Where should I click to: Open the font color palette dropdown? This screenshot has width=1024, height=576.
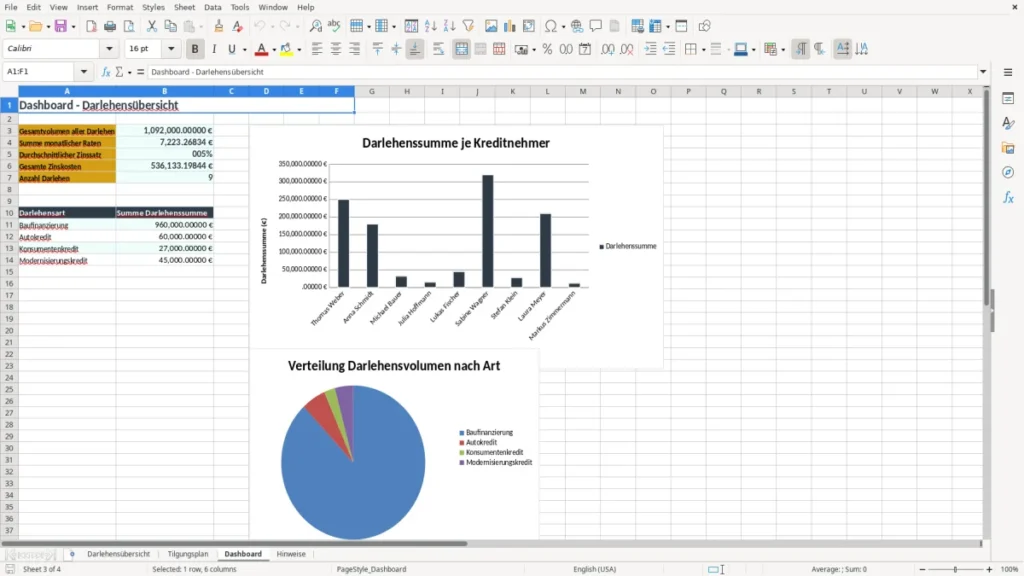click(x=274, y=50)
